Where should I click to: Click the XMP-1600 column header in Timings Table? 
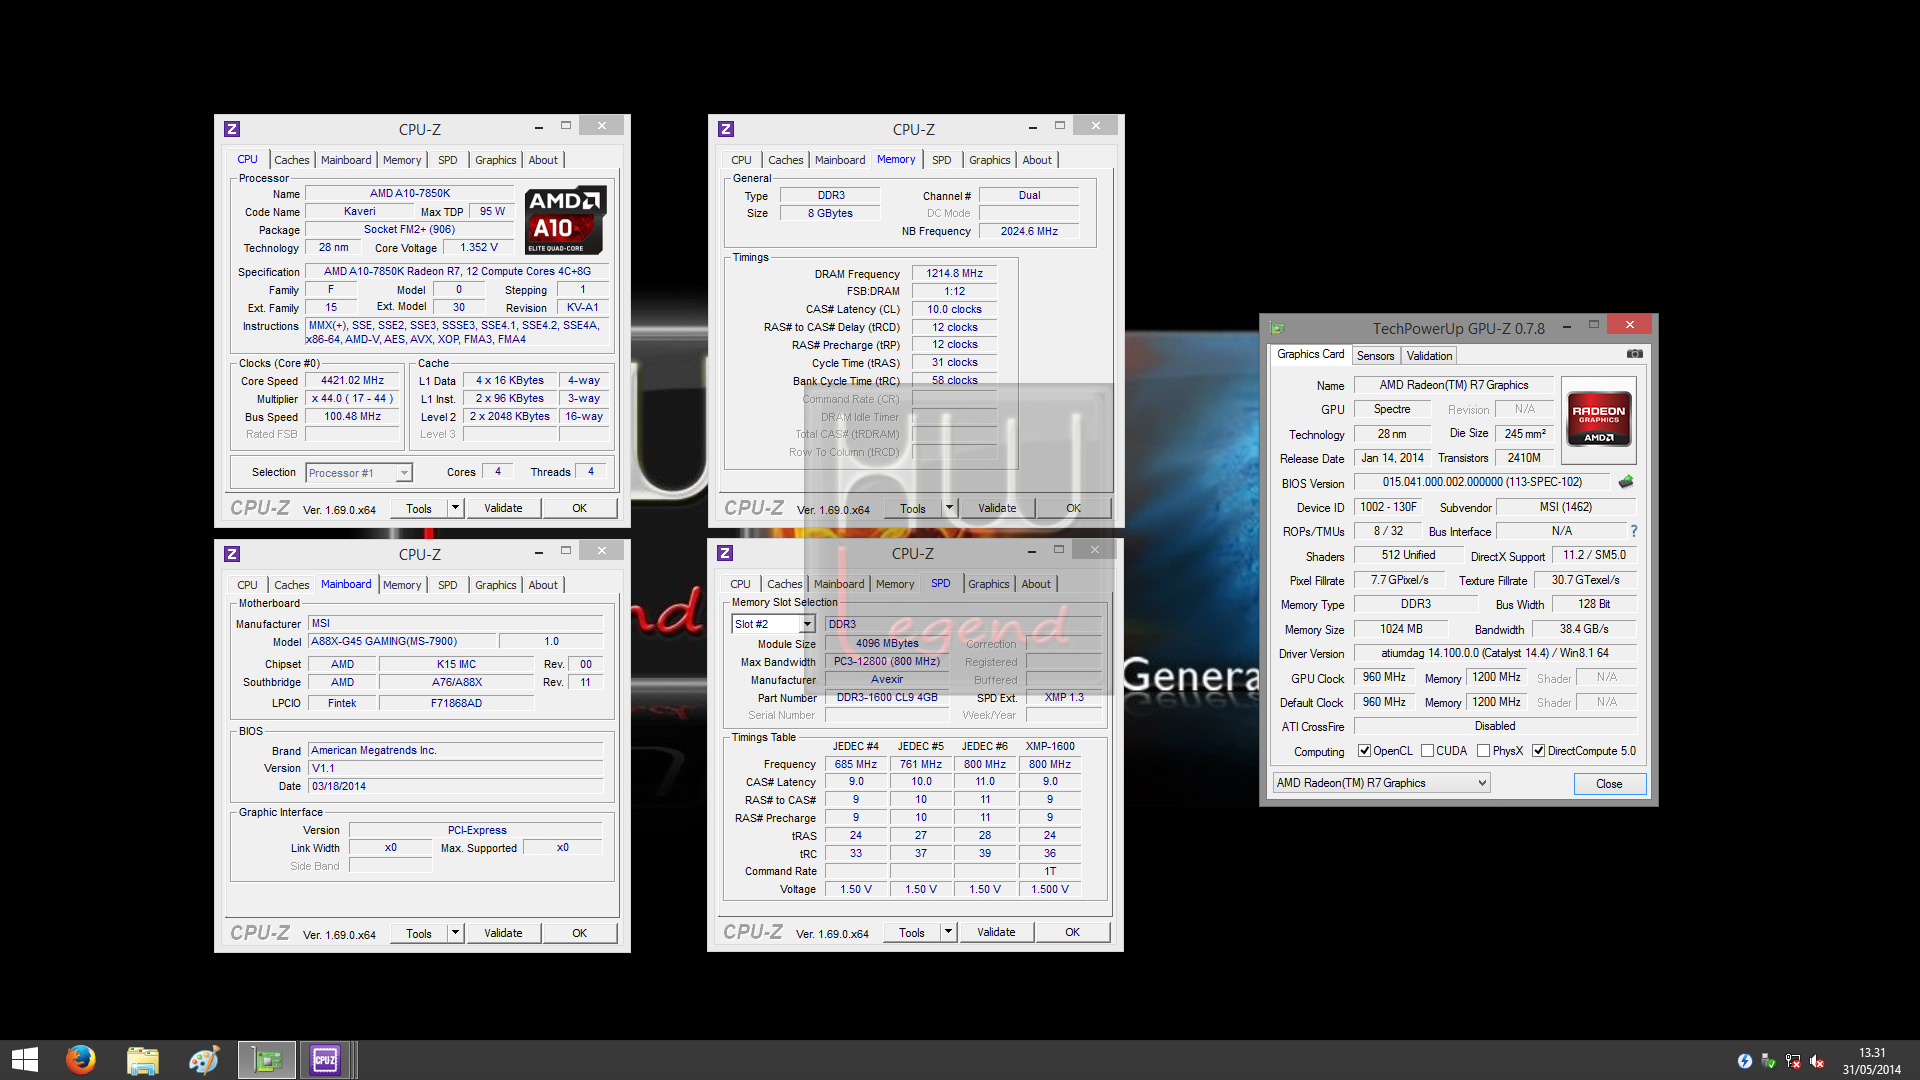tap(1050, 746)
